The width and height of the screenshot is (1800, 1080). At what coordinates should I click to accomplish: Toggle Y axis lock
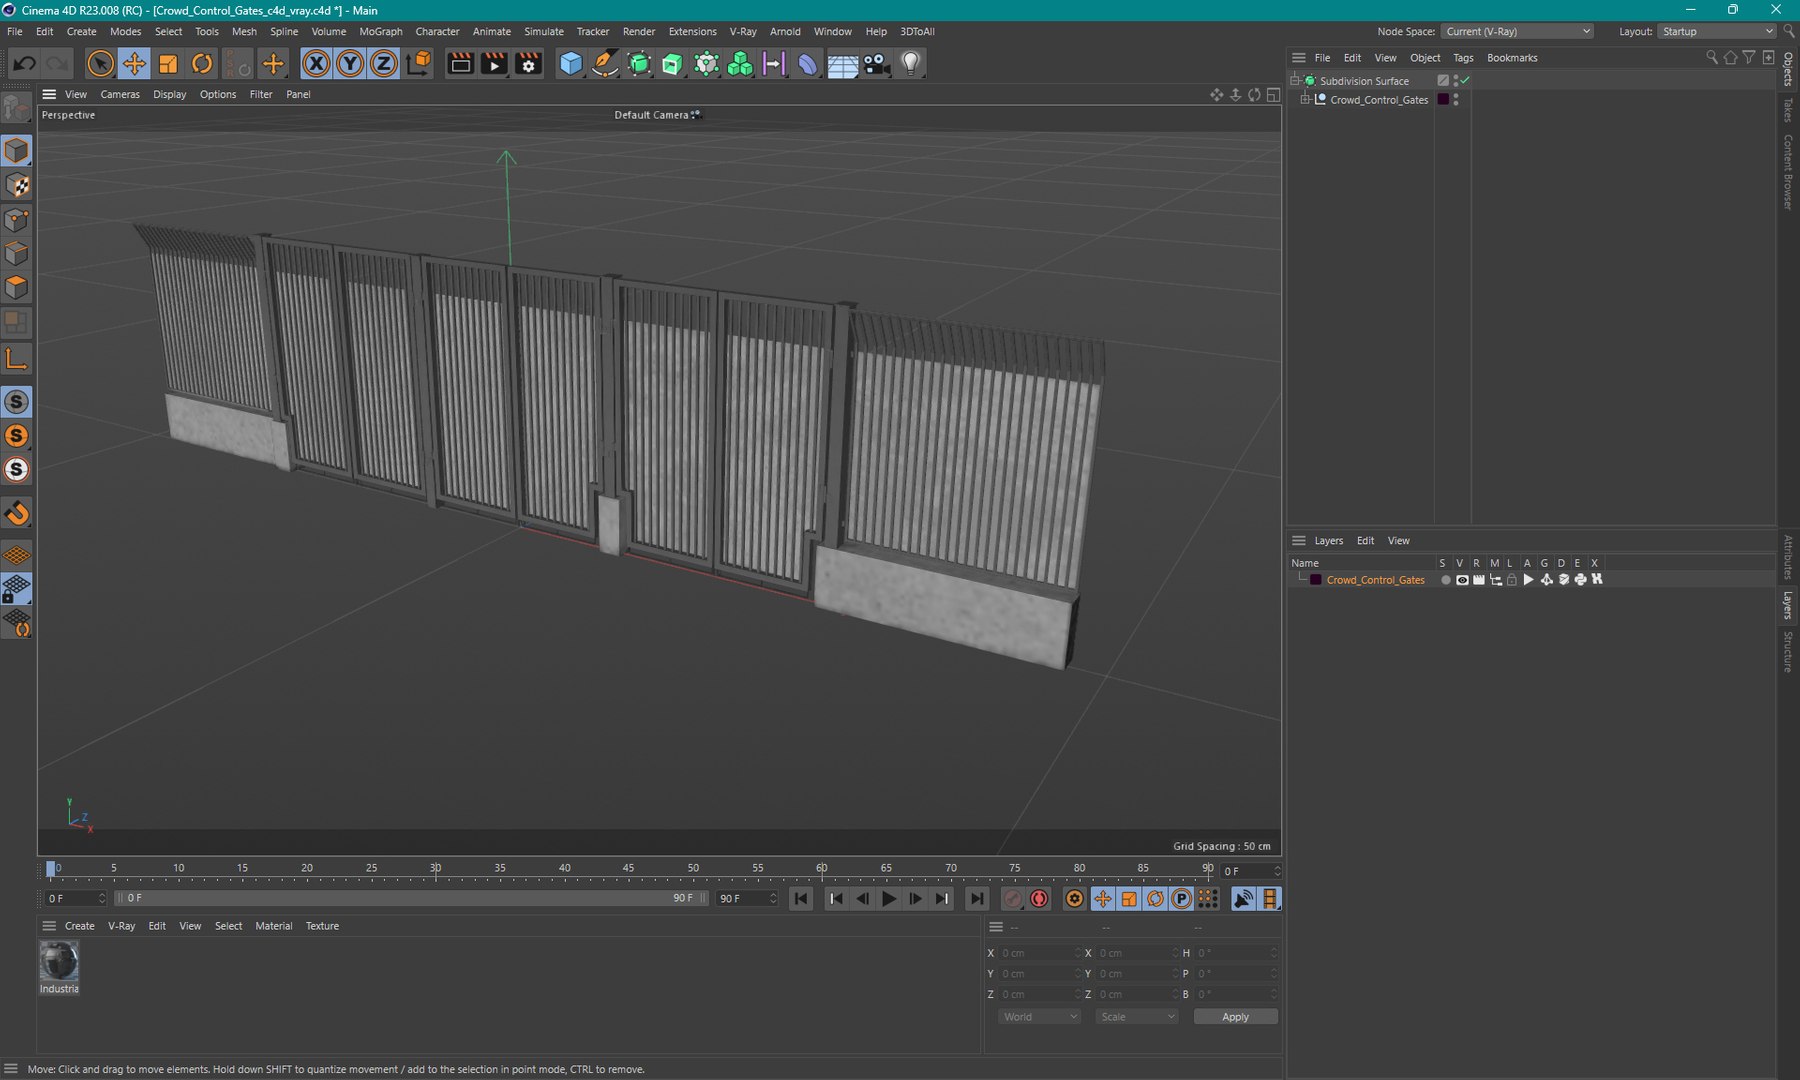(350, 64)
